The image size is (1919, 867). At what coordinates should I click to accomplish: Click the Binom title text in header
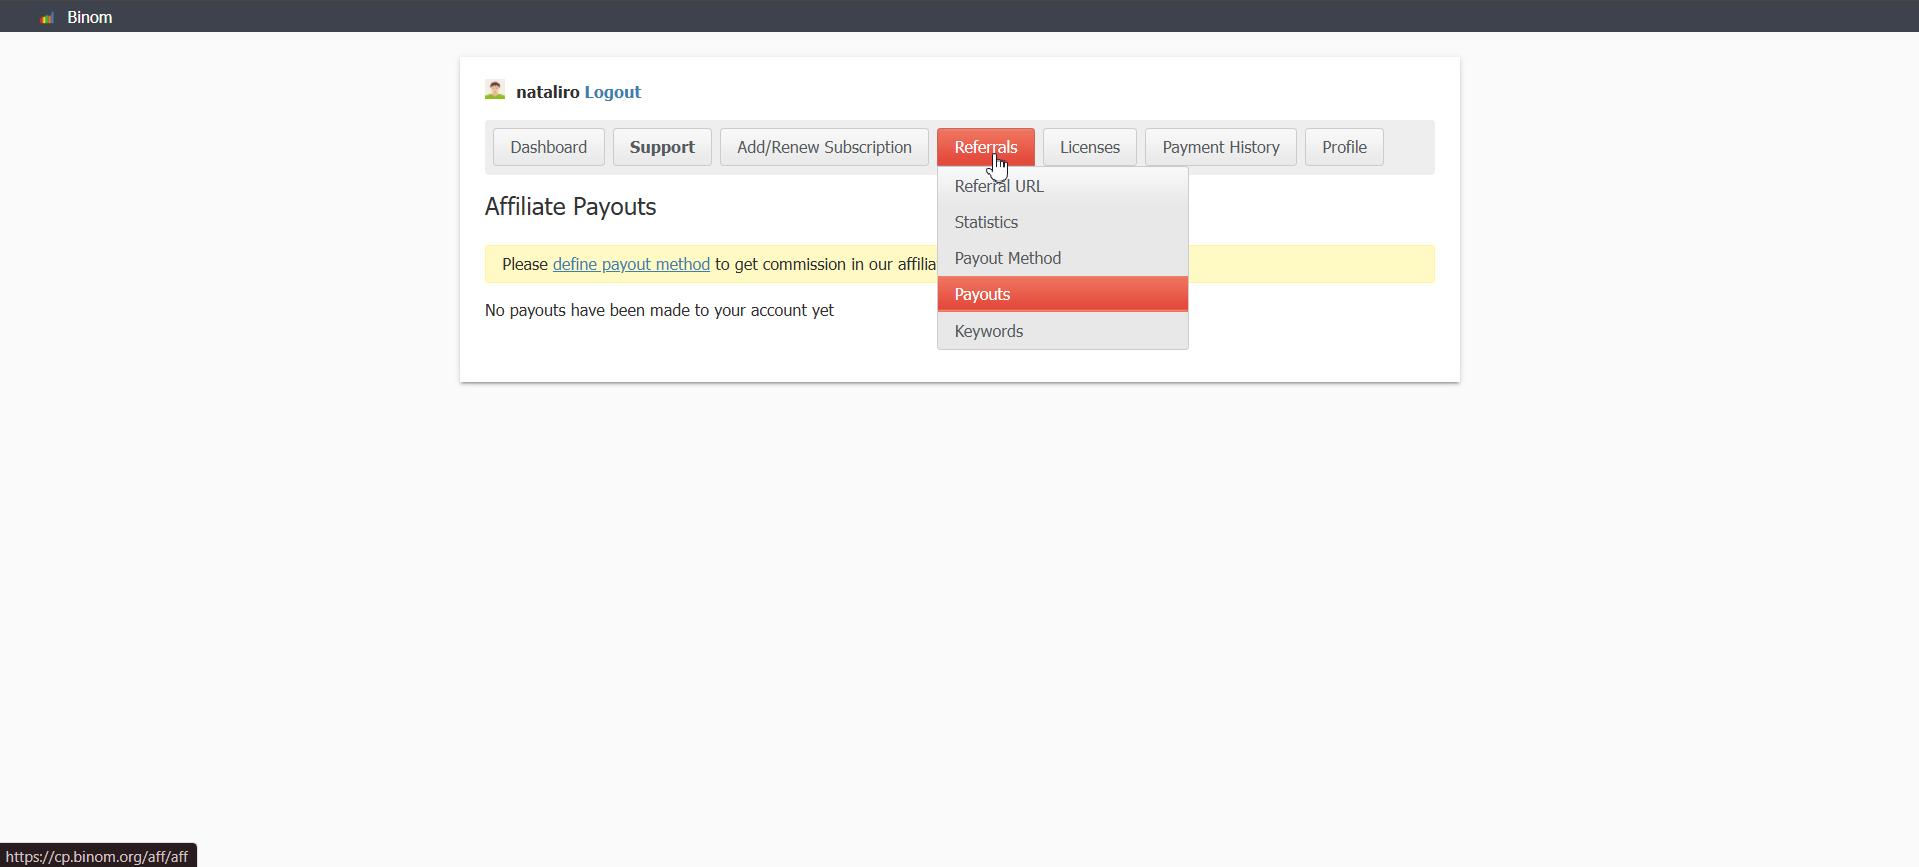(89, 17)
